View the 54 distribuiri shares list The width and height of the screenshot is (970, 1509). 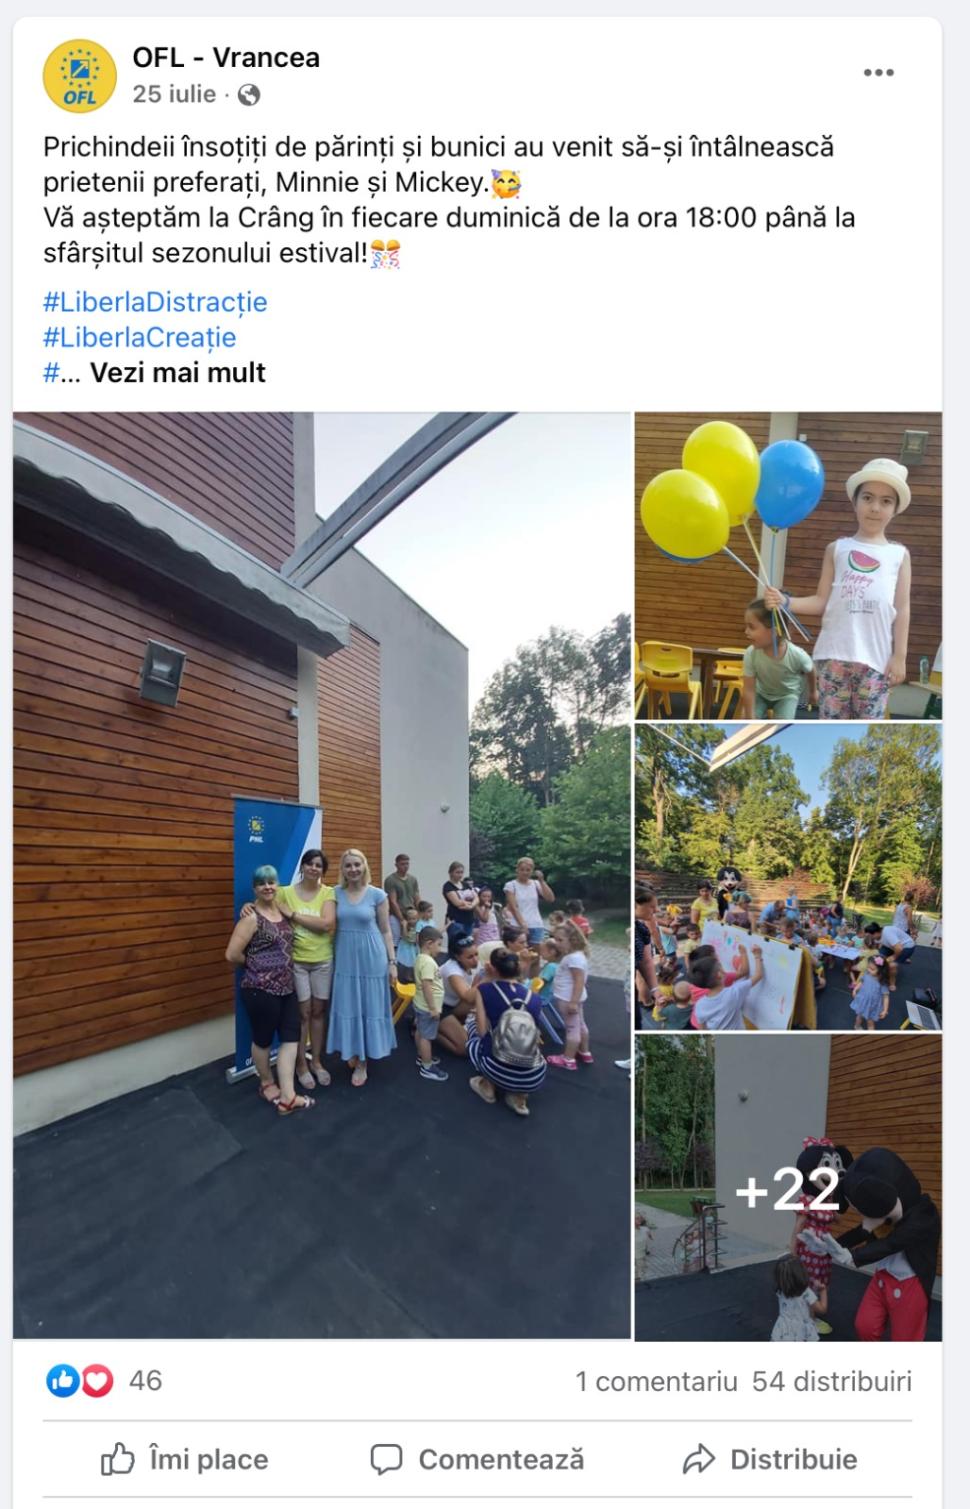832,1382
